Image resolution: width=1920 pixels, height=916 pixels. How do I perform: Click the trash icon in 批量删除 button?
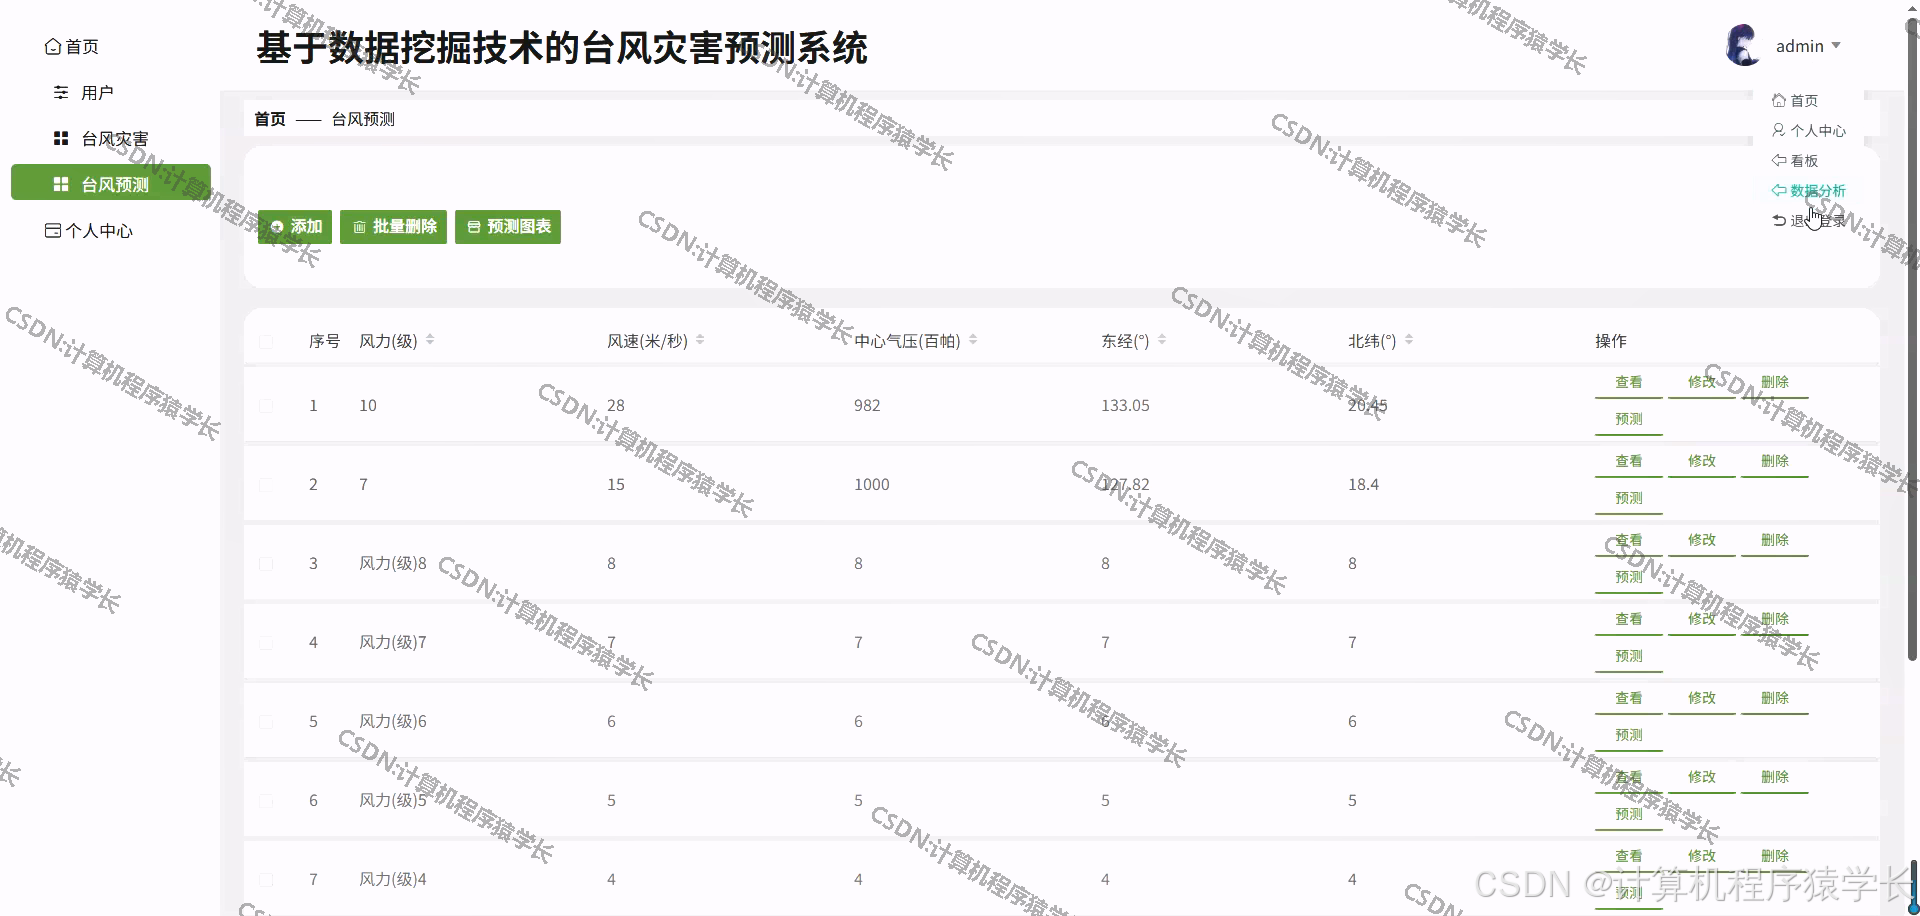point(359,227)
